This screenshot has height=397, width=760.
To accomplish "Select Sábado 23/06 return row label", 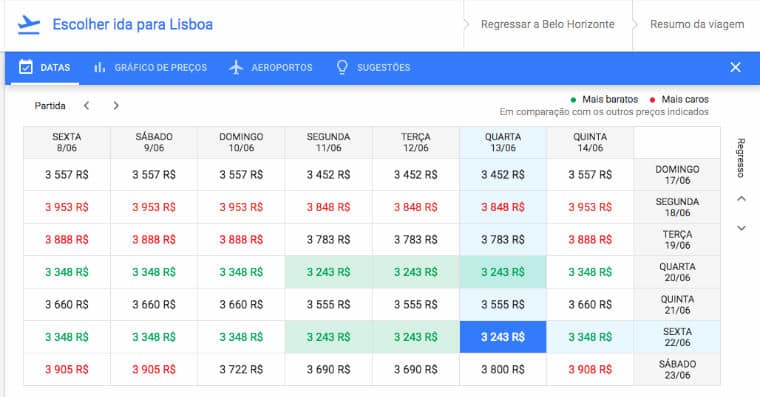I will pyautogui.click(x=677, y=369).
